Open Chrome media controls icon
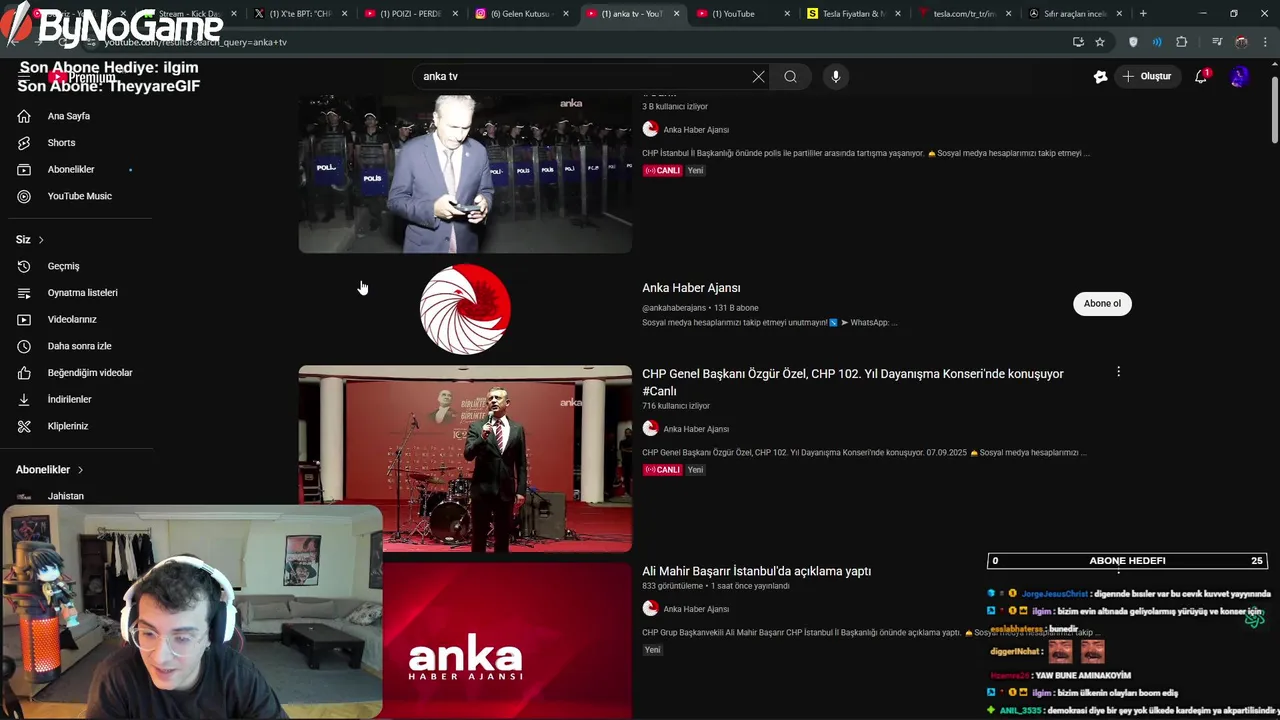The image size is (1280, 720). point(1217,42)
